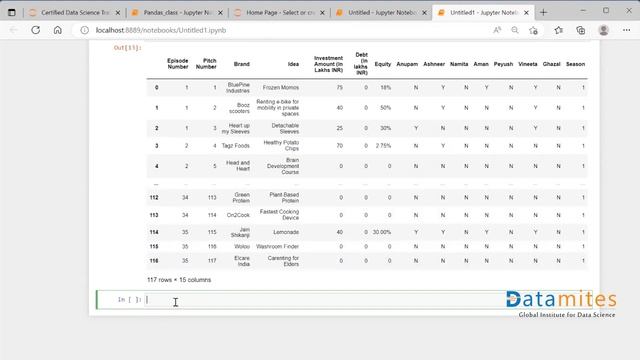Close the Untitled1 Jupyter Notebook tab
Viewport: 640px width, 360px height.
527,13
